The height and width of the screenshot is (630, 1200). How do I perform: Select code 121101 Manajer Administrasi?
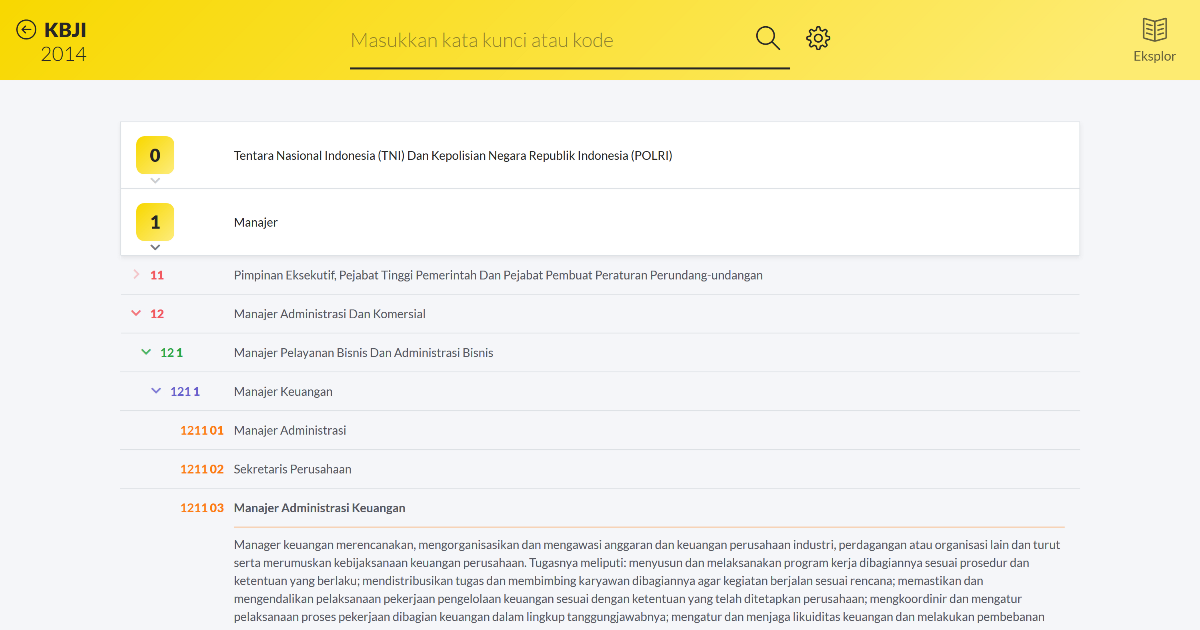click(289, 430)
